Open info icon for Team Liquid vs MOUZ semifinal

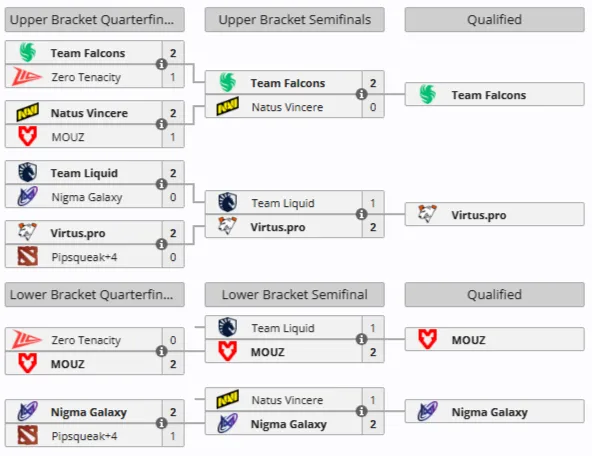pos(362,339)
